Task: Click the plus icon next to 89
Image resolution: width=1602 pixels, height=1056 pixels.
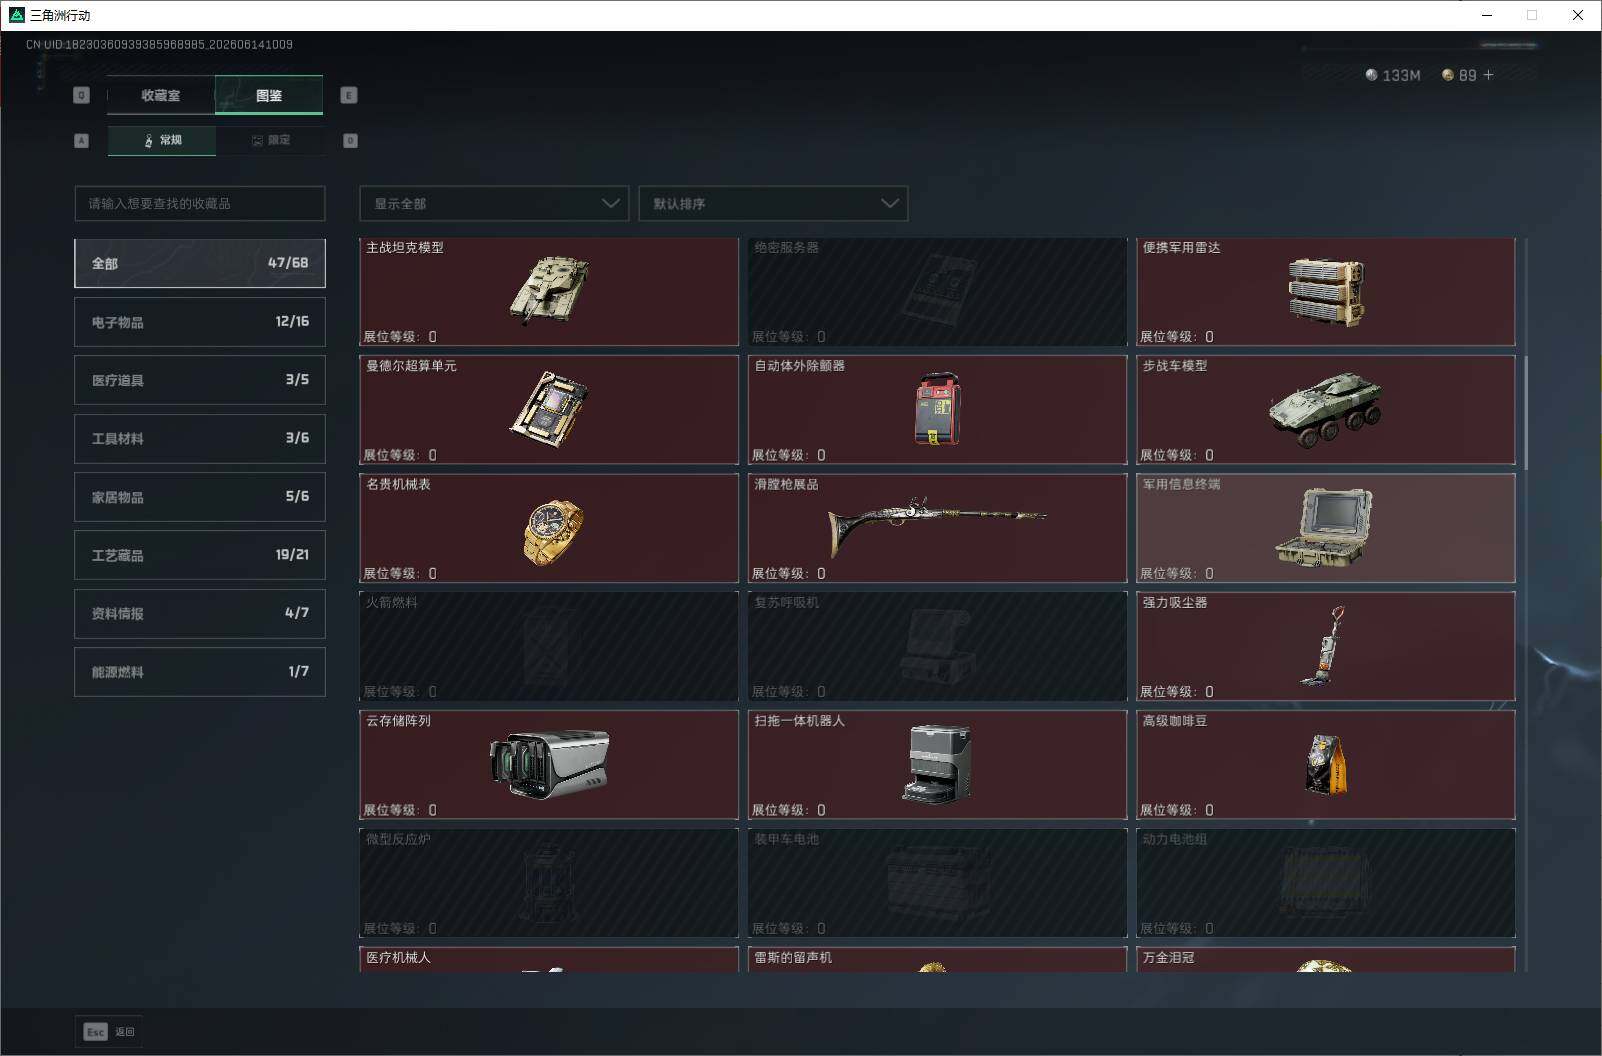Action: [x=1488, y=75]
